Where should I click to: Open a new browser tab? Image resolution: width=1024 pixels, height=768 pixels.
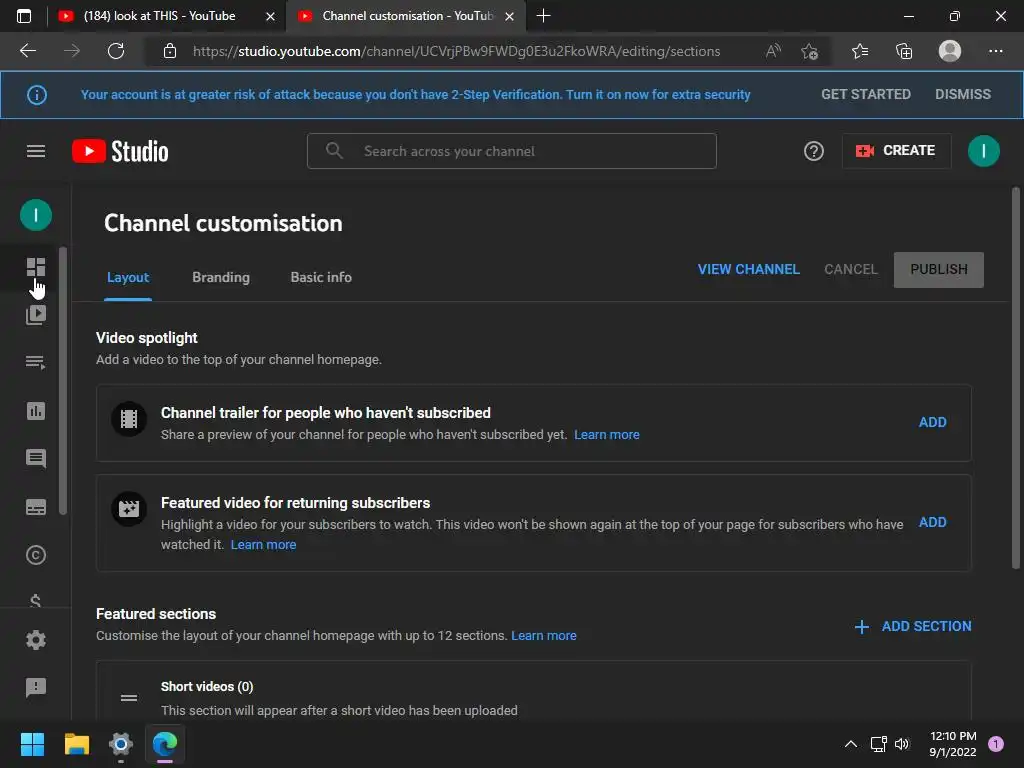(543, 16)
